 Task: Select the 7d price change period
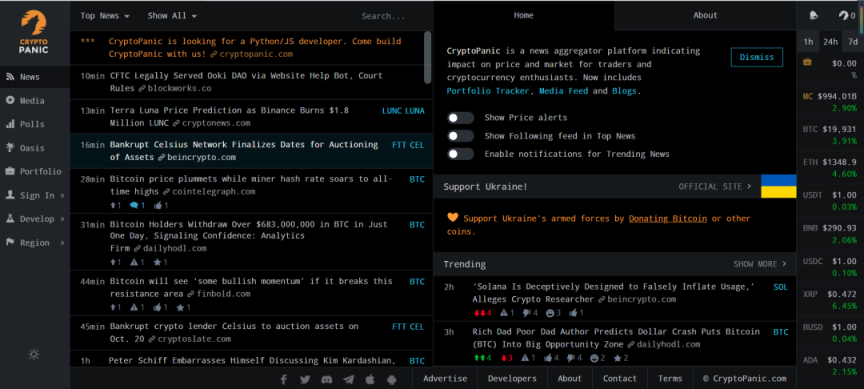pos(852,42)
